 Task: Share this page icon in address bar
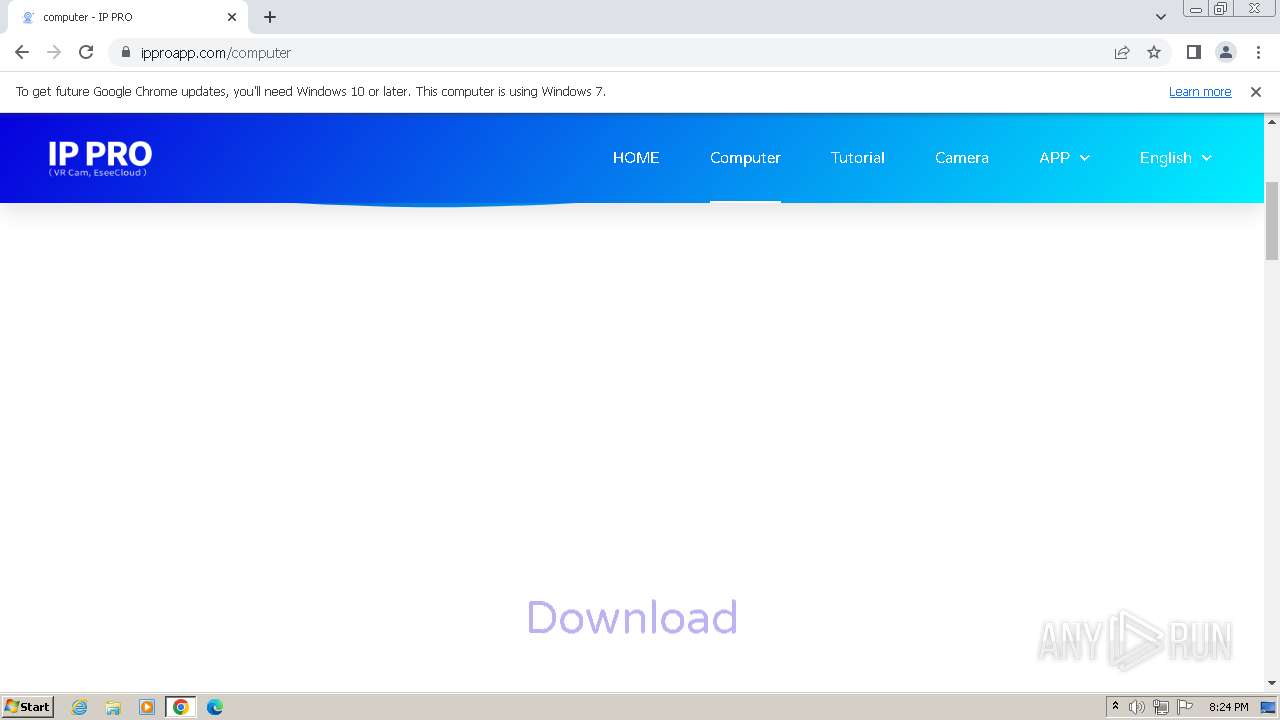1122,52
